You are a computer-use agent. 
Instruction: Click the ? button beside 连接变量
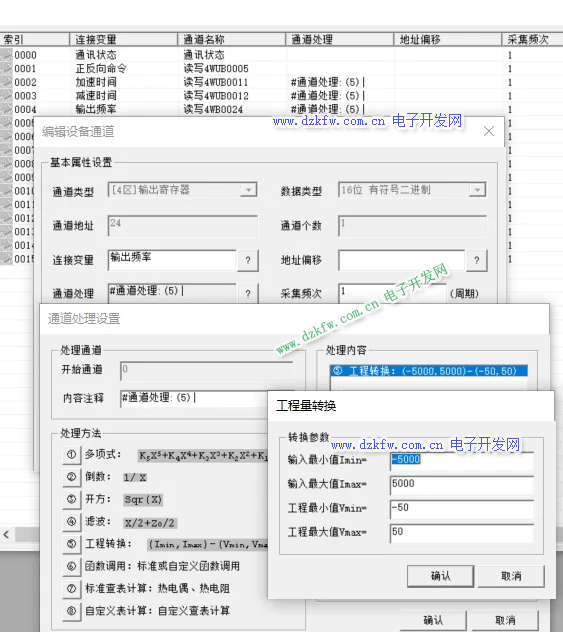[248, 260]
